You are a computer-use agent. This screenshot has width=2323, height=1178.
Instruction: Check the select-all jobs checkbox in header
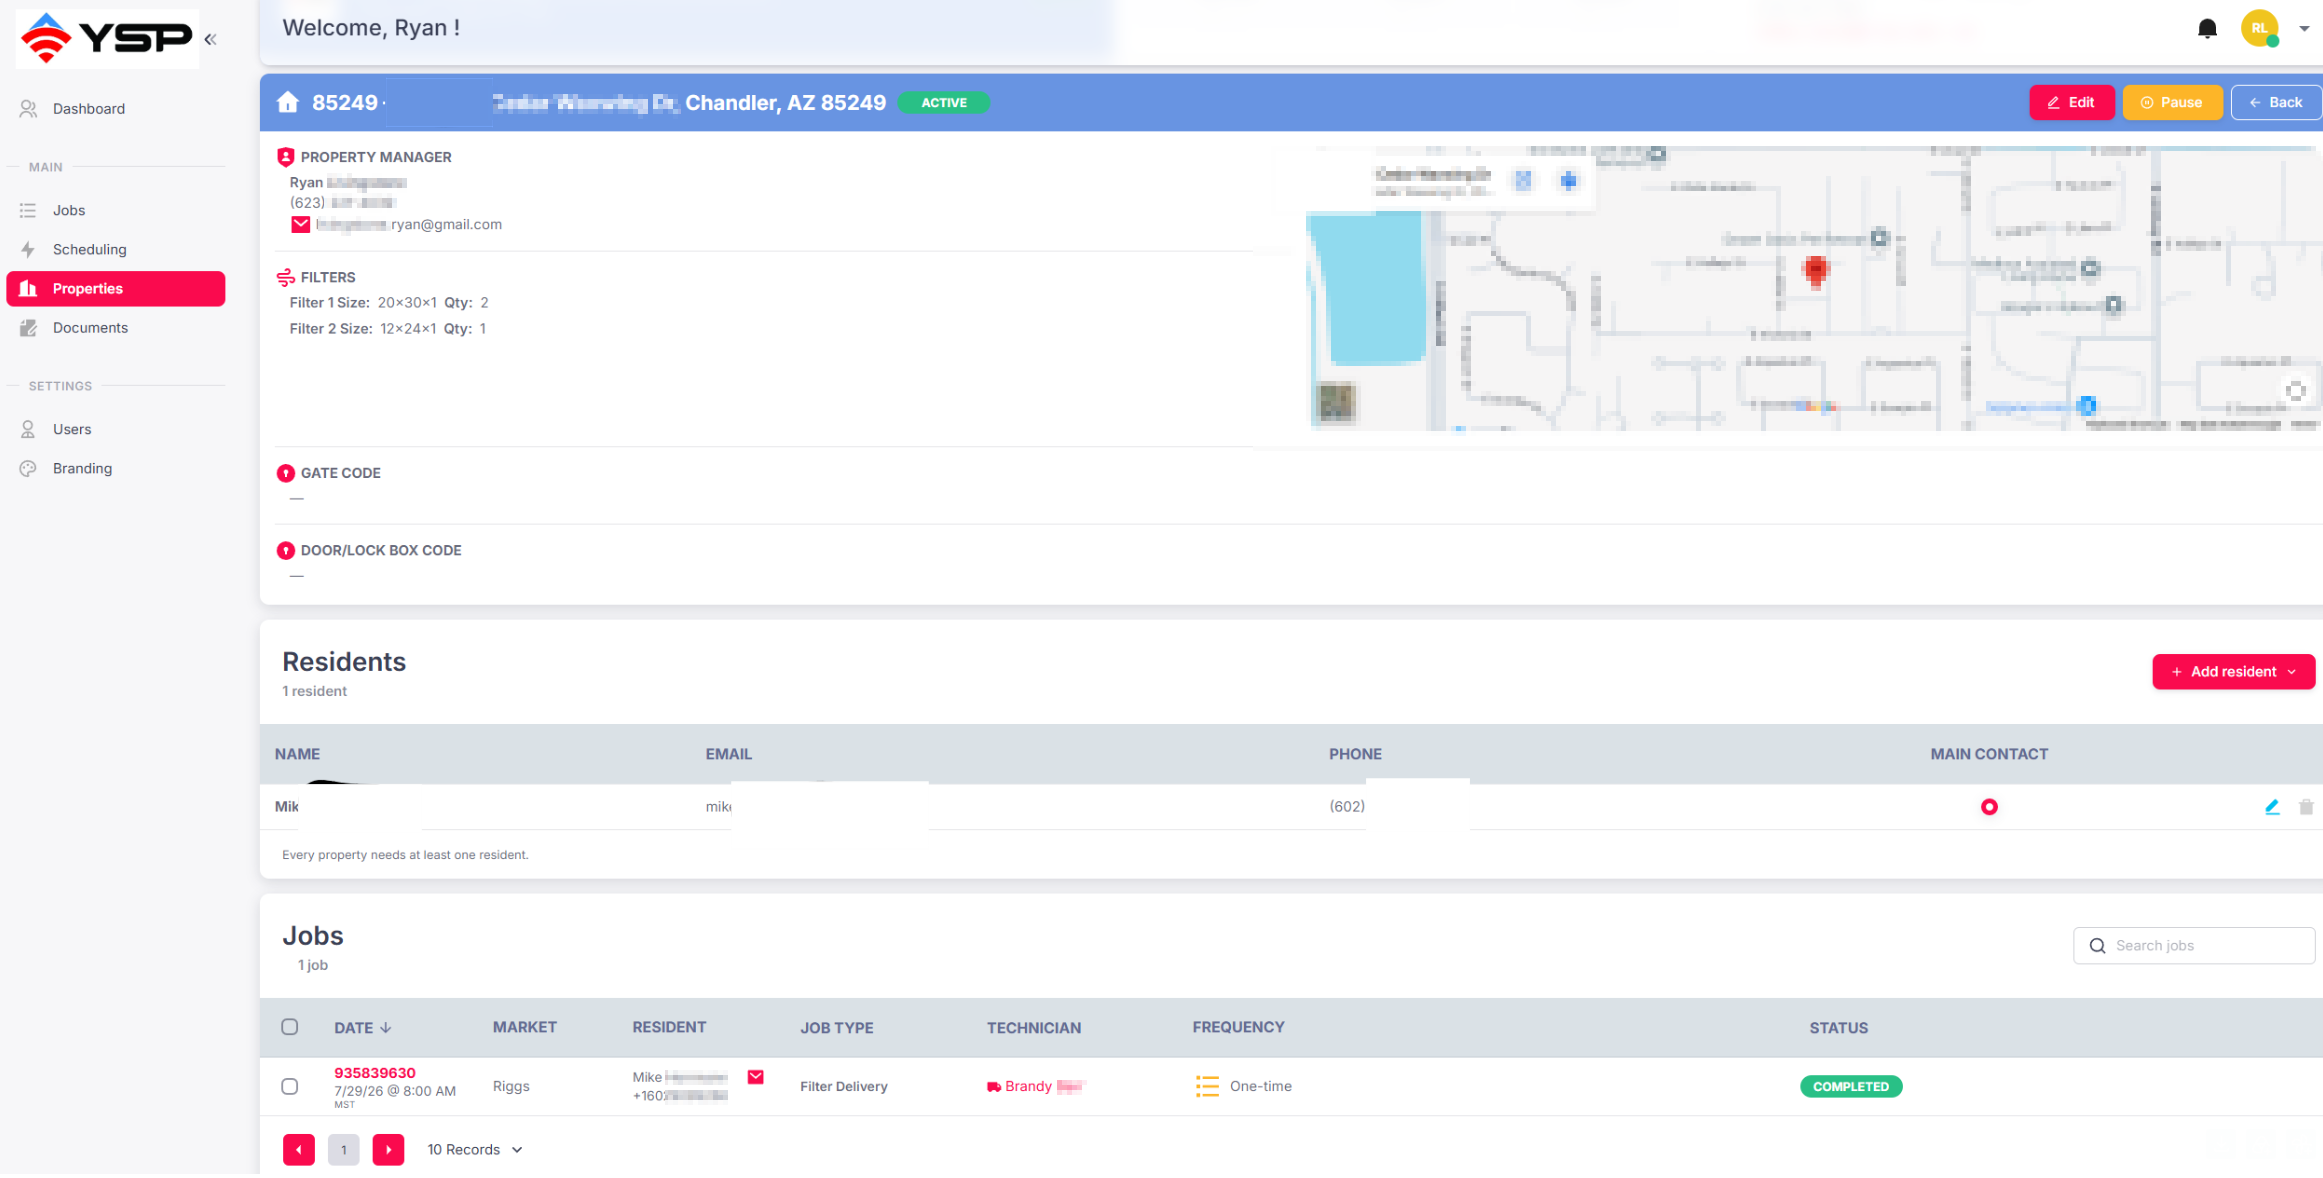click(x=289, y=1027)
